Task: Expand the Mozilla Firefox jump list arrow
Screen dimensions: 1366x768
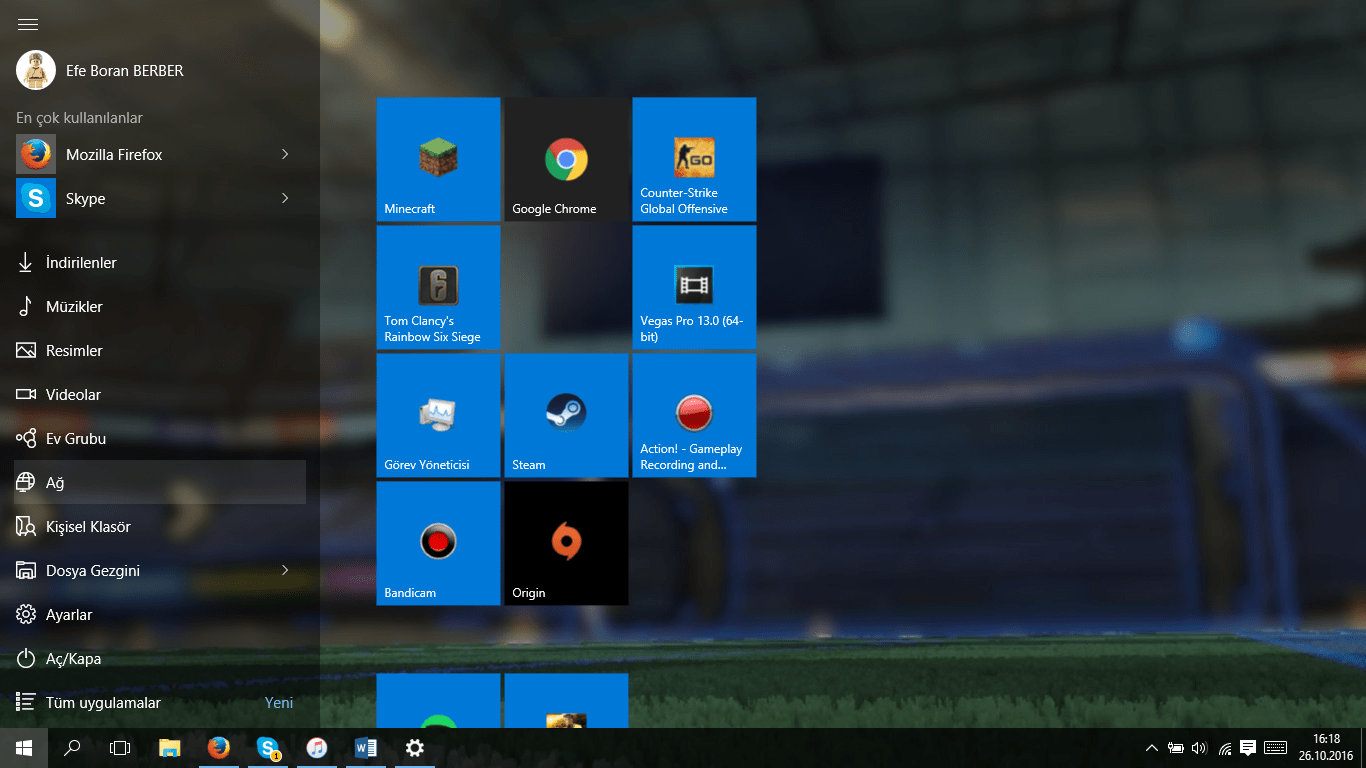Action: 286,154
